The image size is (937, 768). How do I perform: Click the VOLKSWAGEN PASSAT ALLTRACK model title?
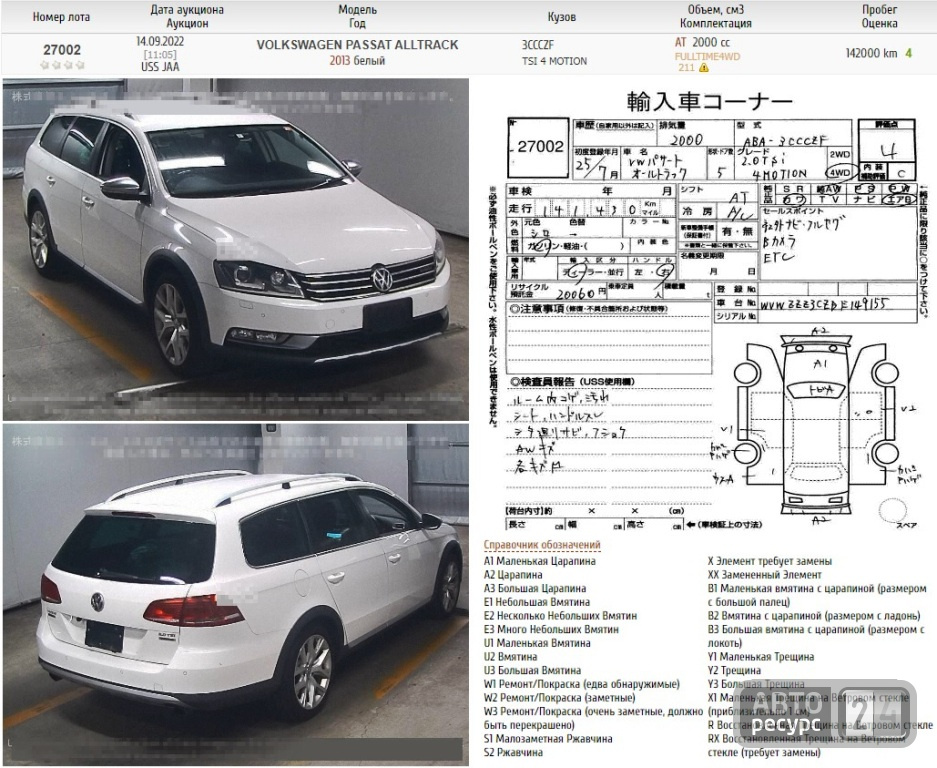357,45
